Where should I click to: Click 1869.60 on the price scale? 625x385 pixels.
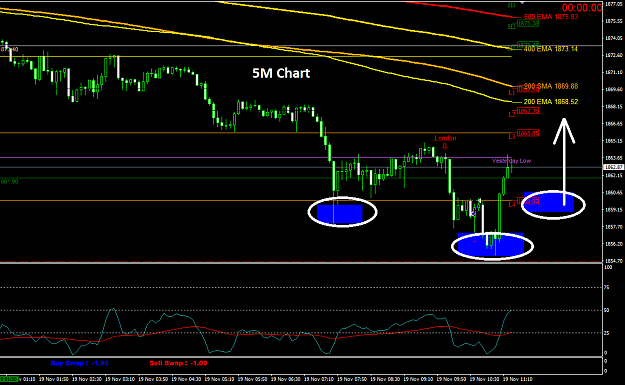coord(614,89)
